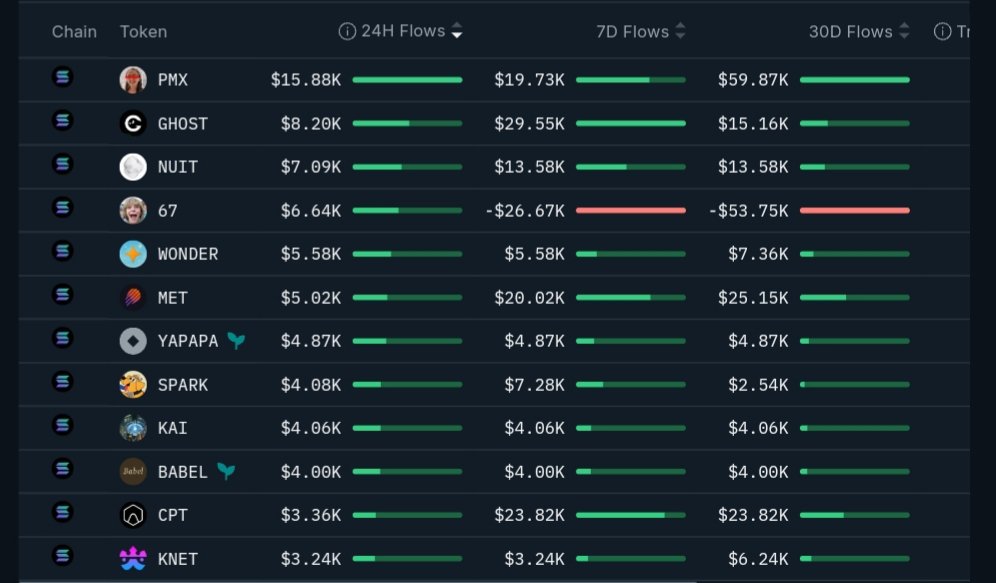Click the NUIT moon token icon

point(133,167)
